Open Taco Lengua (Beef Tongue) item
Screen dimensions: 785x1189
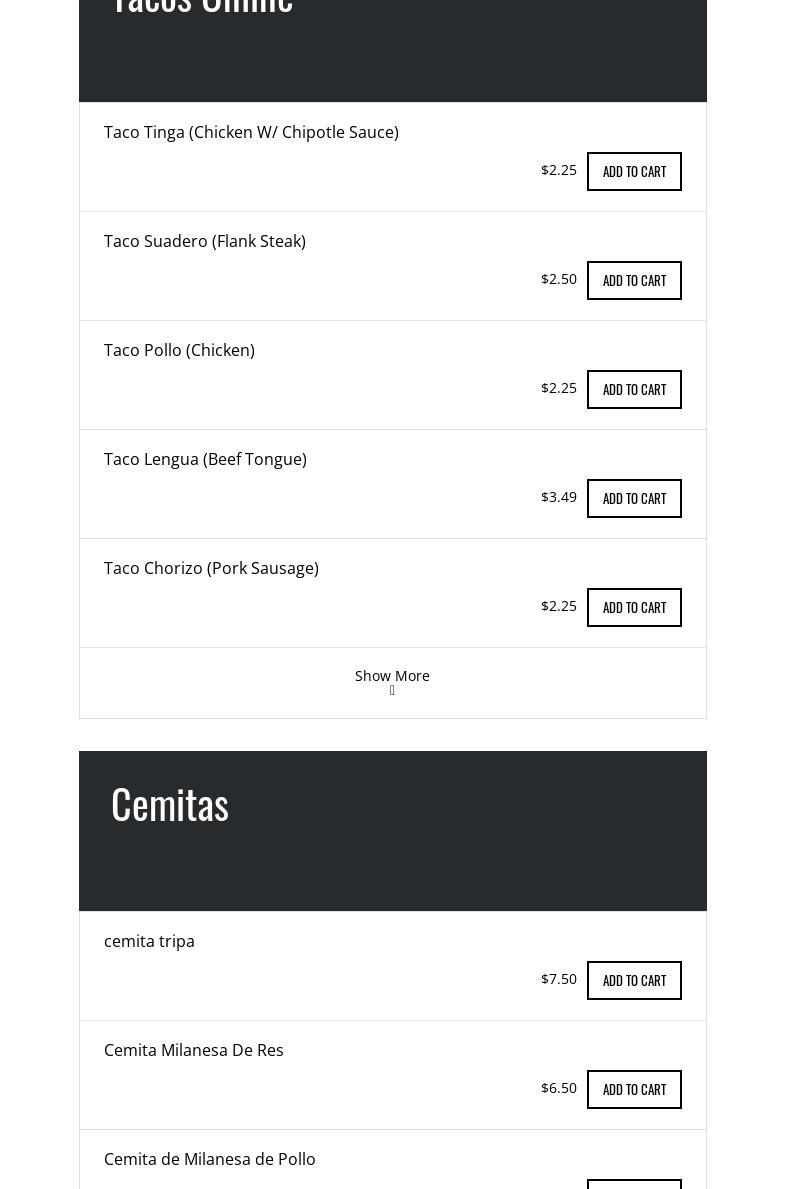point(205,460)
